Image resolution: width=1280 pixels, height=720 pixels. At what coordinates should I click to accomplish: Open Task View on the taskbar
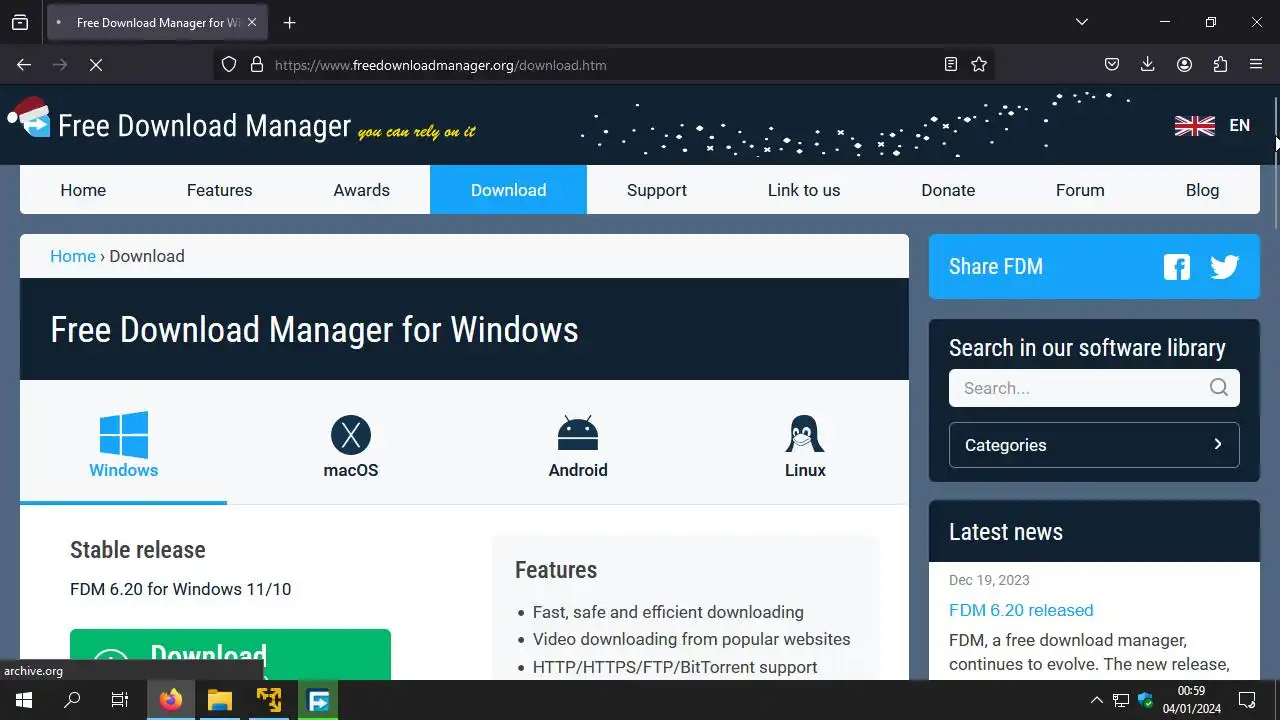(x=120, y=700)
